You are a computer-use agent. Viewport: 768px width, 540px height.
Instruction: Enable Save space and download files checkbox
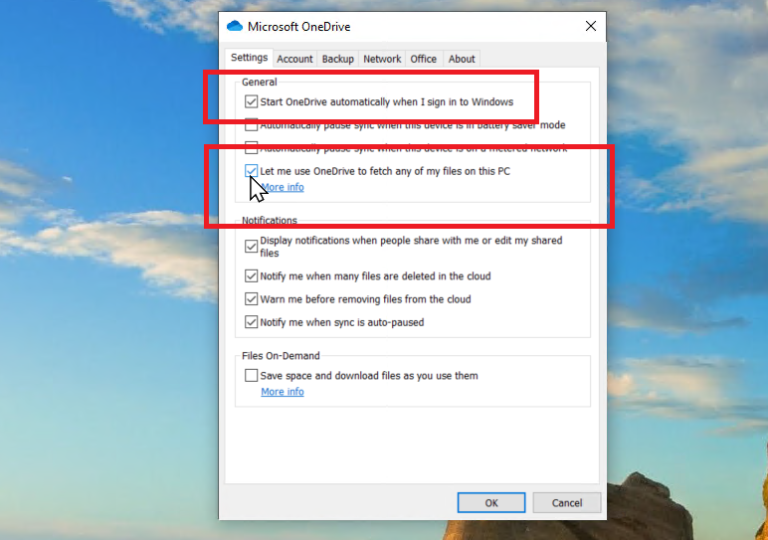(251, 375)
